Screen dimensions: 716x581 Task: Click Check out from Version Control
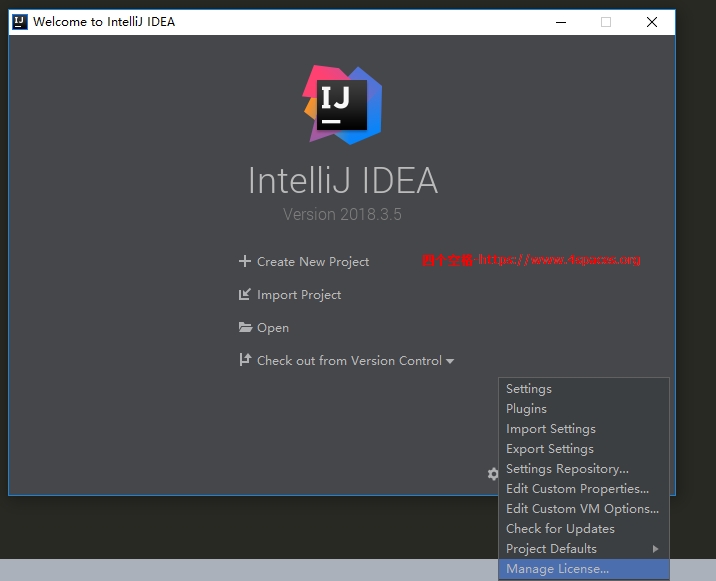349,360
